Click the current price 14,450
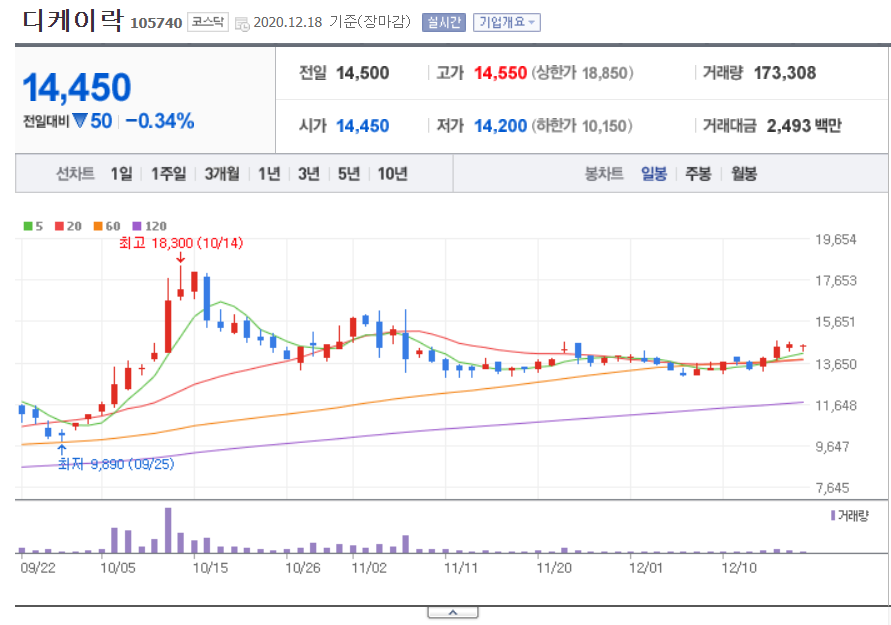The image size is (891, 625). coord(77,88)
